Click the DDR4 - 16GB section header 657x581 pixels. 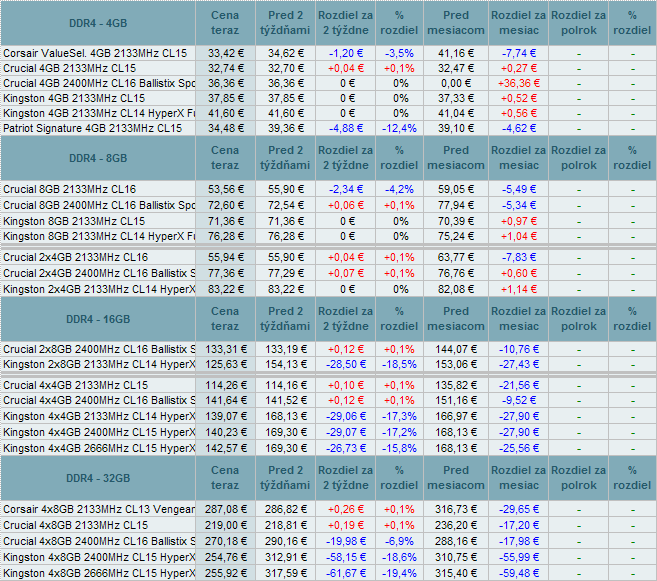(x=98, y=319)
